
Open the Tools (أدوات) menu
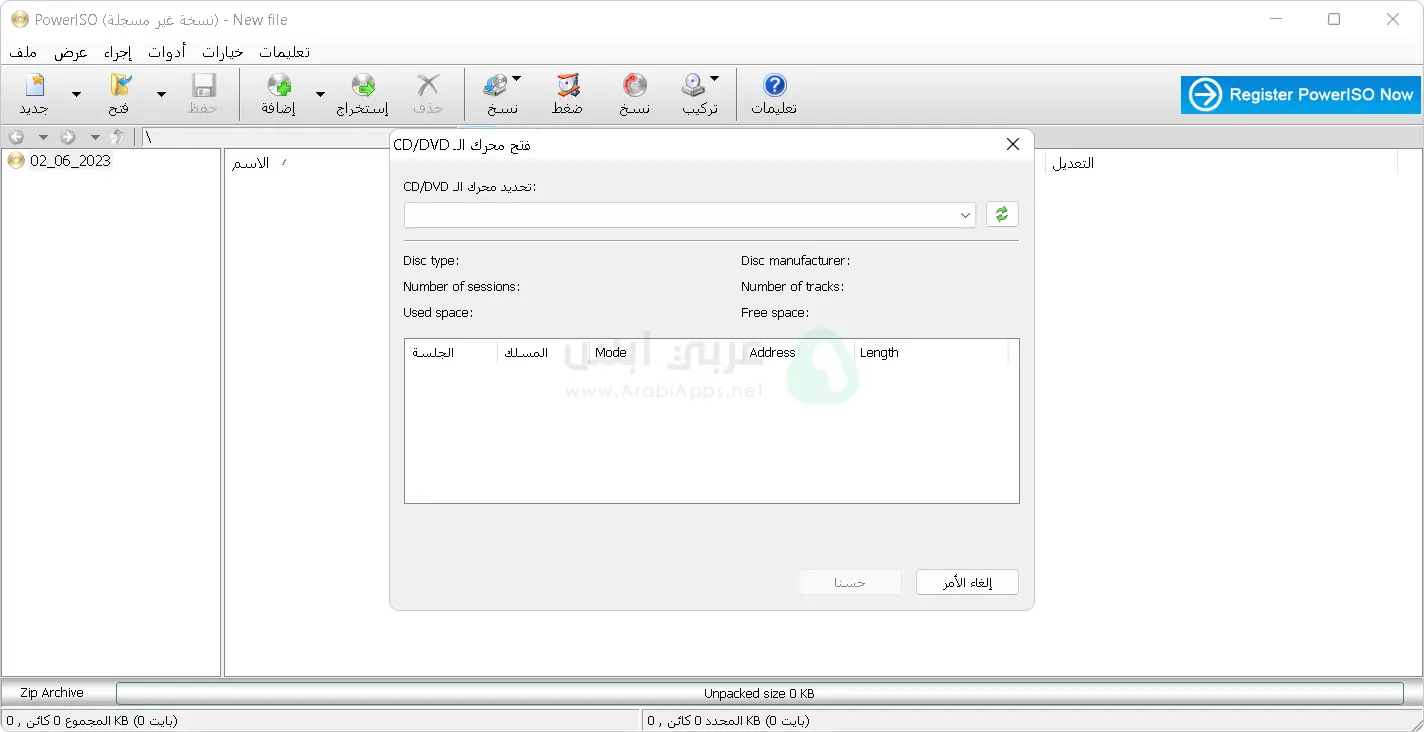click(x=167, y=52)
